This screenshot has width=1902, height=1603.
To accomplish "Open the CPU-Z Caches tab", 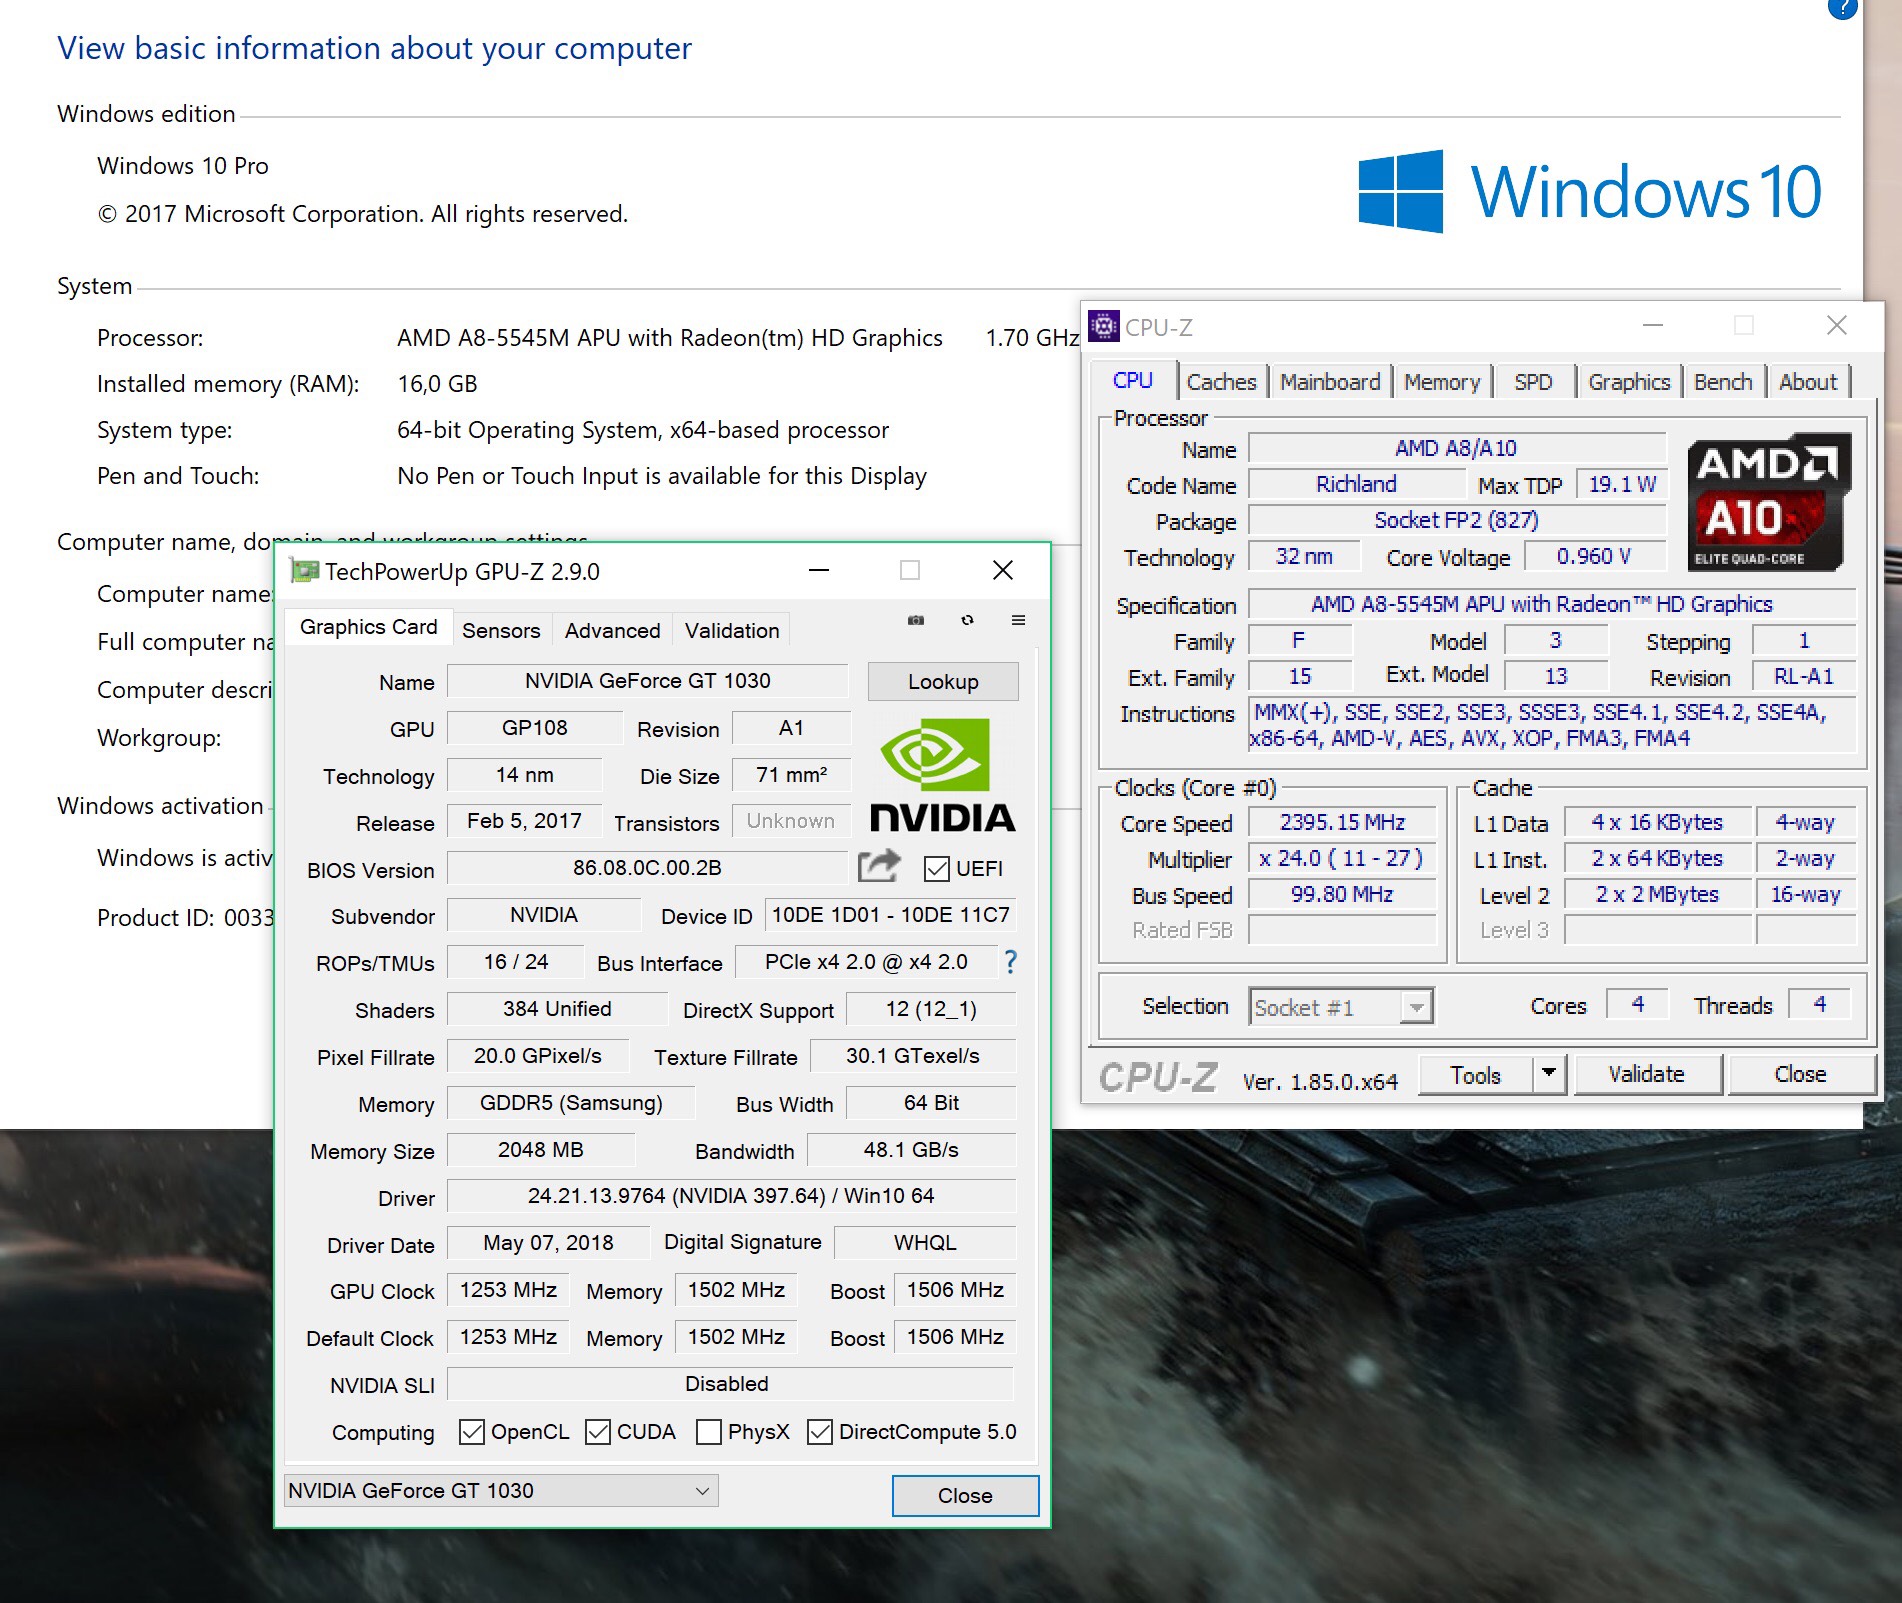I will point(1221,382).
